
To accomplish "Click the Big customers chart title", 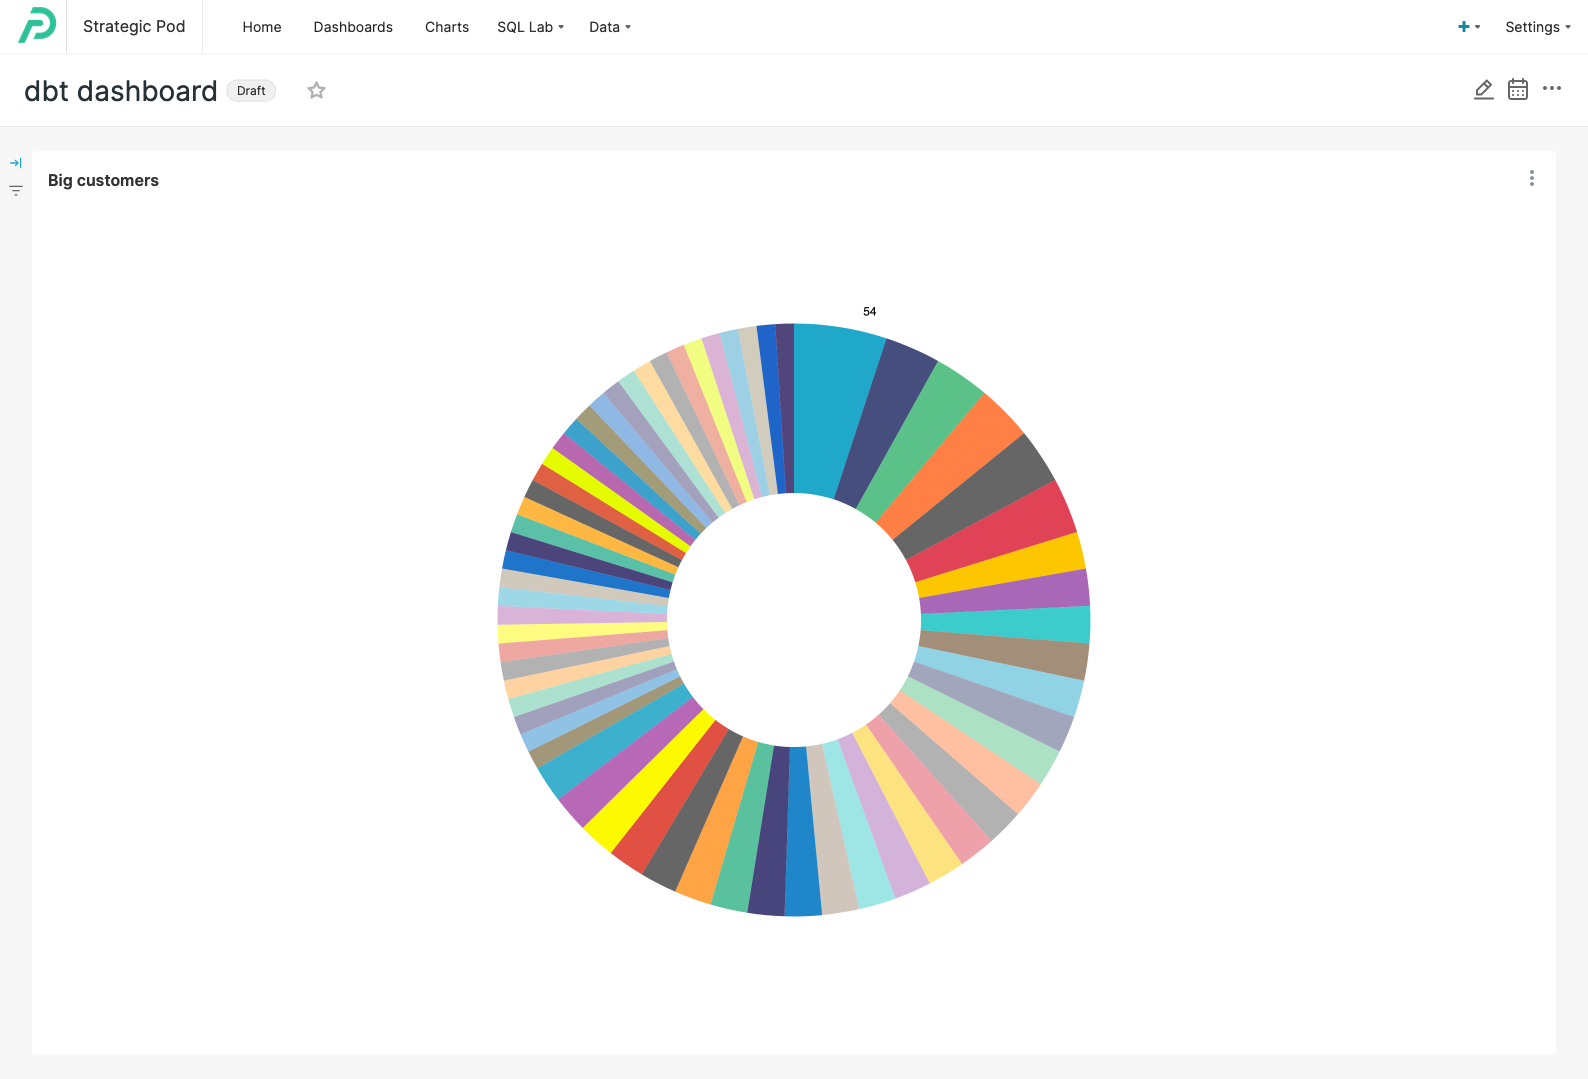I will (103, 180).
